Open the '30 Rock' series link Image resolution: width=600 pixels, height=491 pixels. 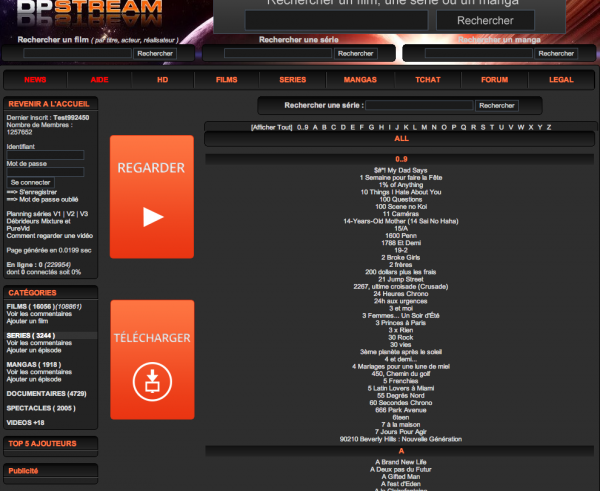coord(401,337)
